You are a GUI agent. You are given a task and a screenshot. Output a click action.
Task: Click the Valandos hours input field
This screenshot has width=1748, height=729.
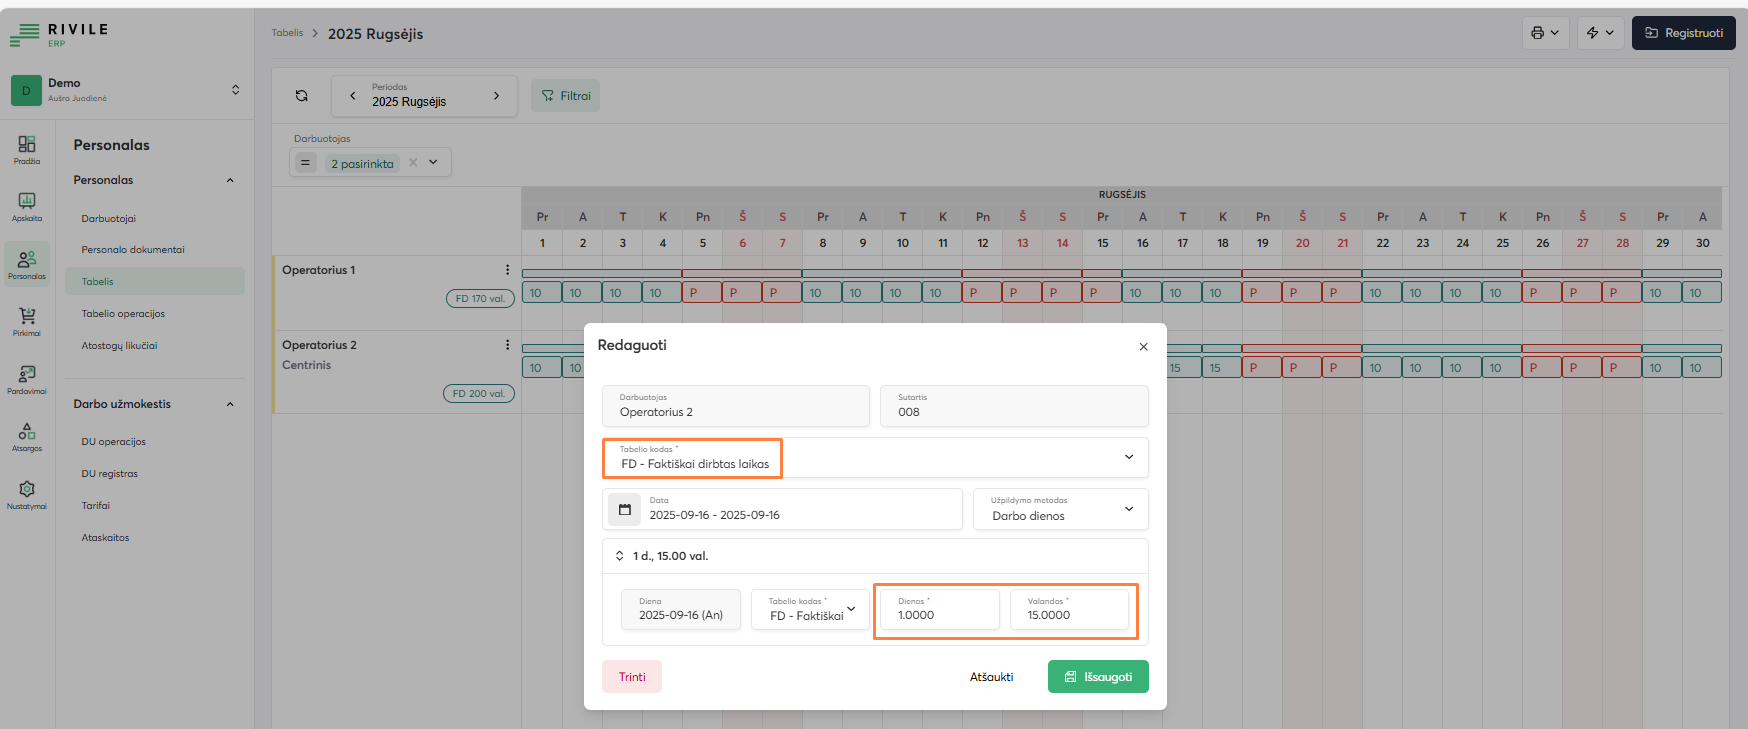(1069, 610)
